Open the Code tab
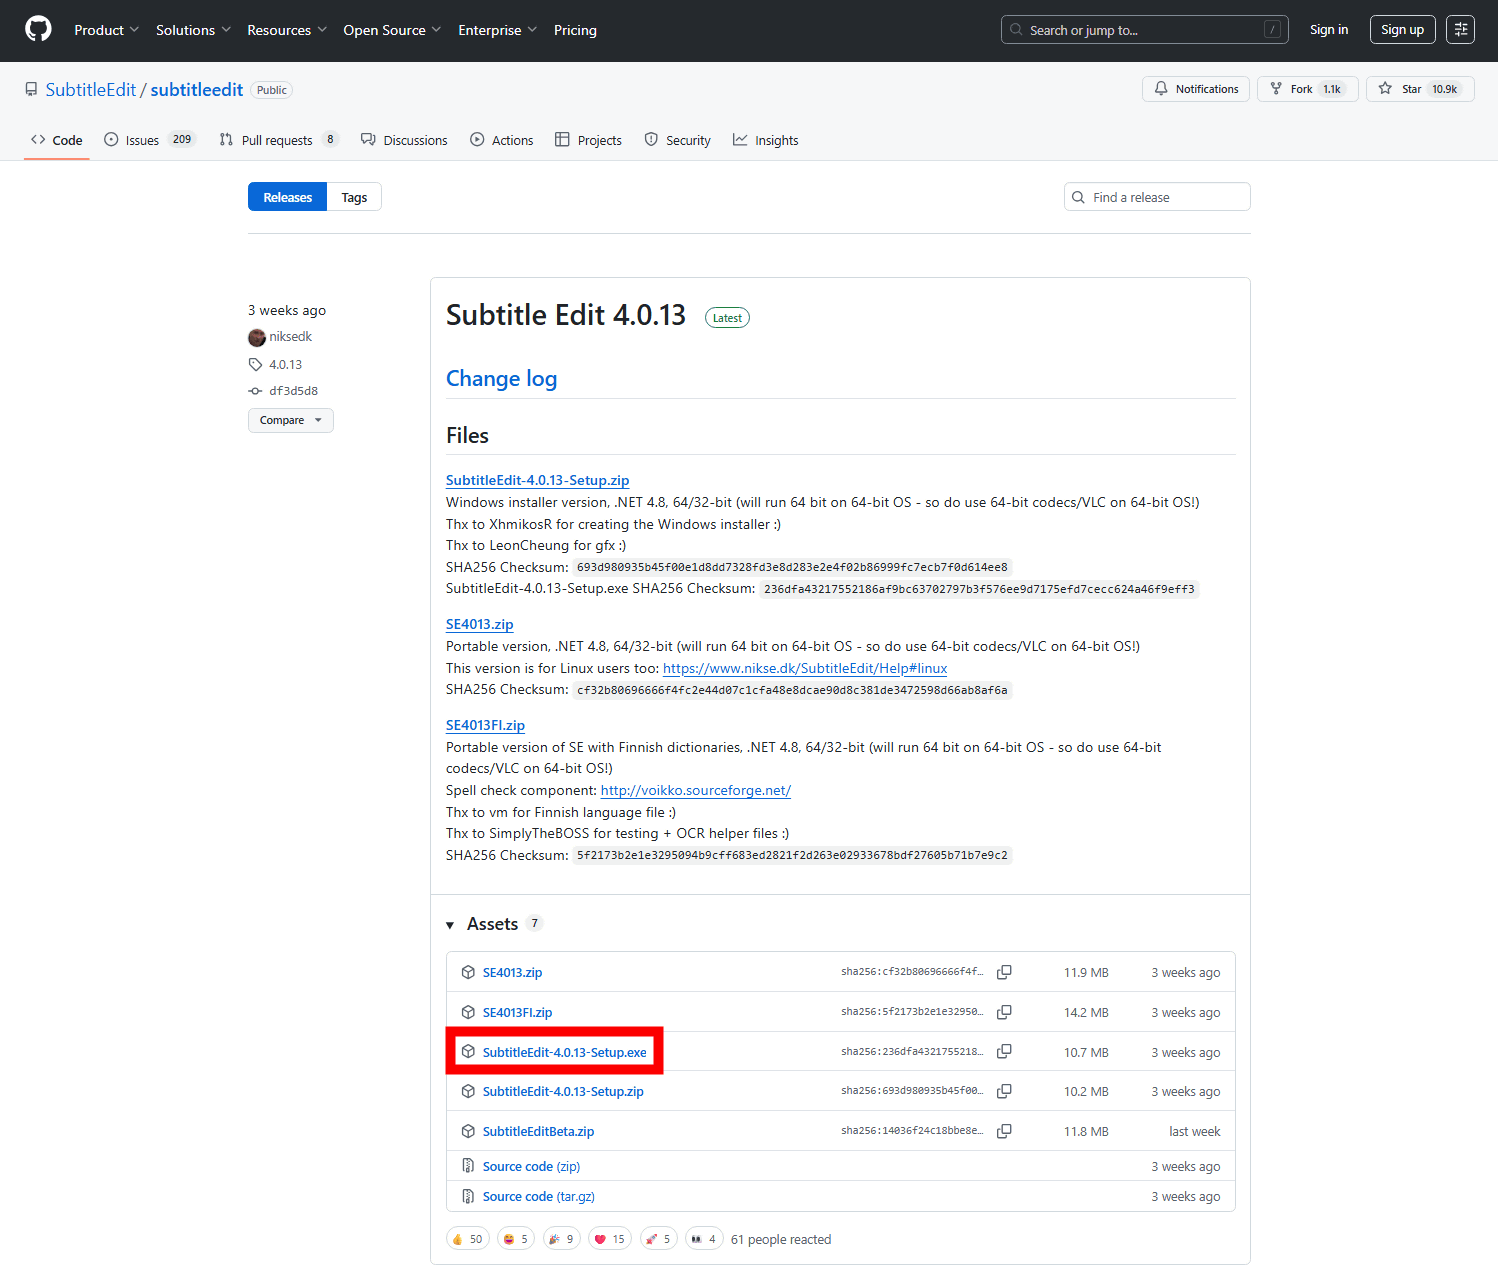The width and height of the screenshot is (1498, 1285). (x=57, y=140)
